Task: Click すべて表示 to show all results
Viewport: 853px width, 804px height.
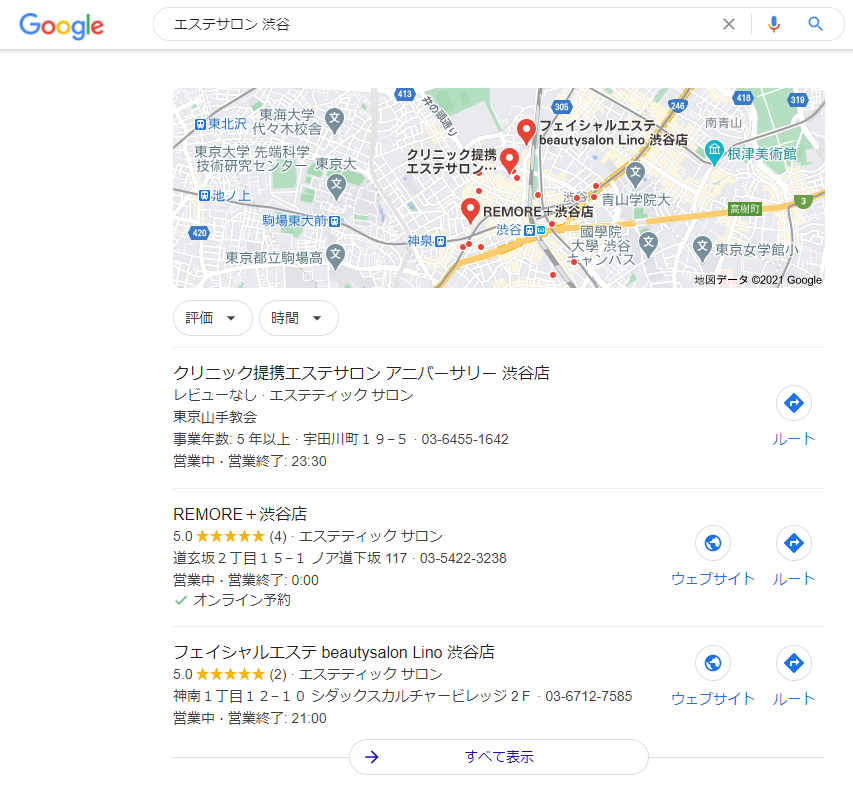Action: (498, 757)
